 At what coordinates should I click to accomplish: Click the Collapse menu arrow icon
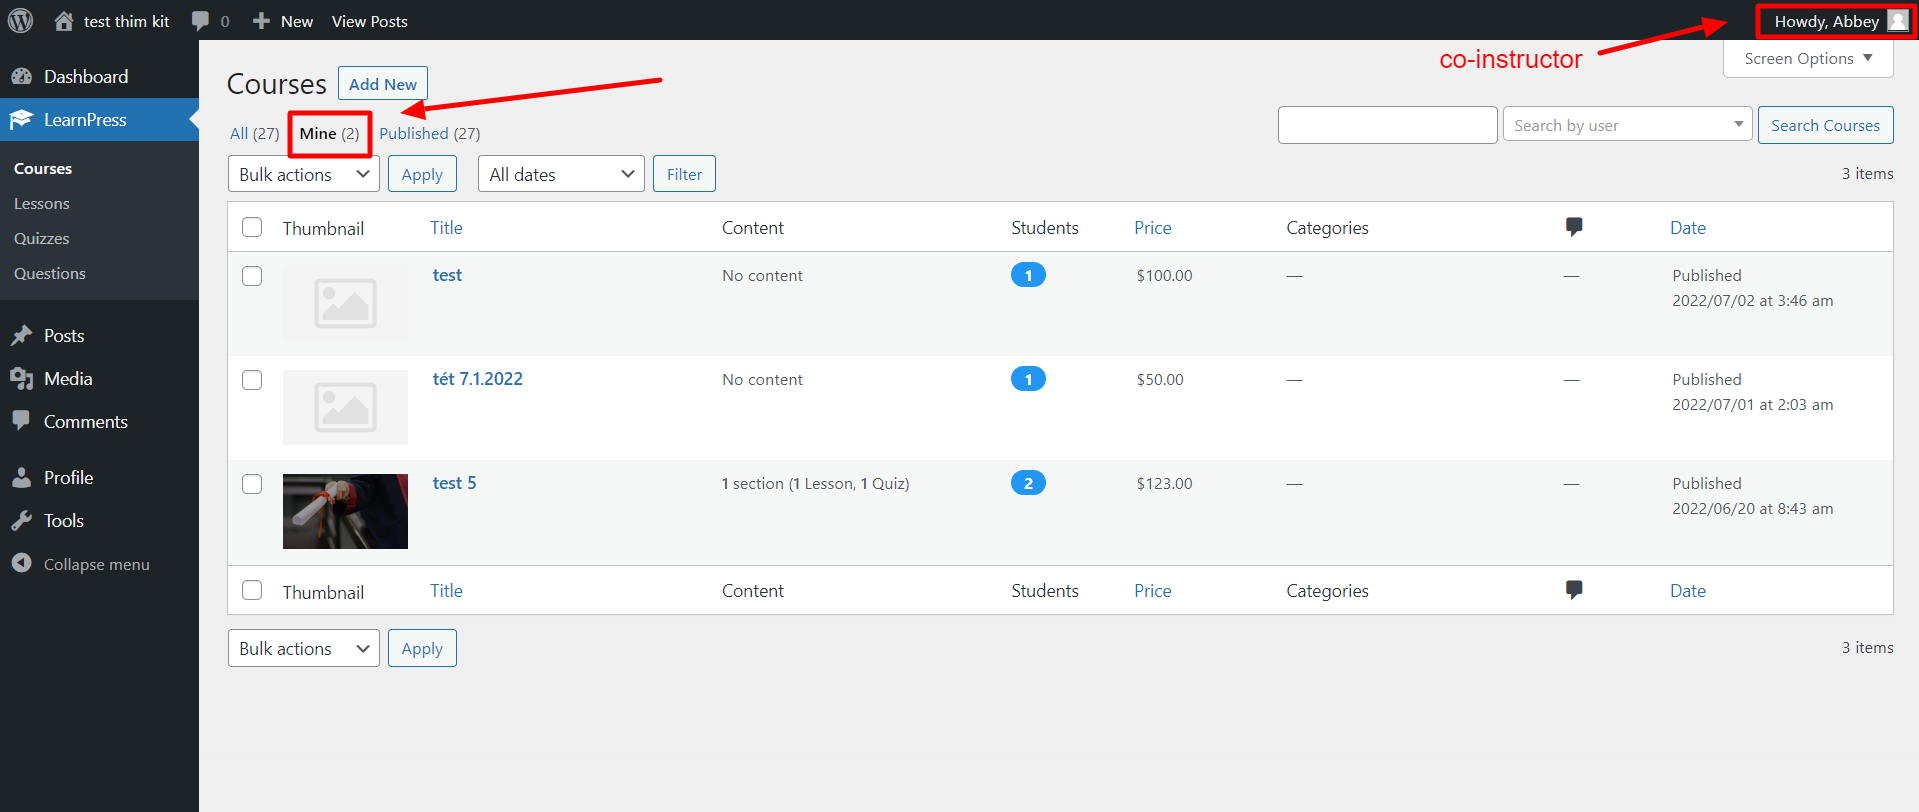21,564
